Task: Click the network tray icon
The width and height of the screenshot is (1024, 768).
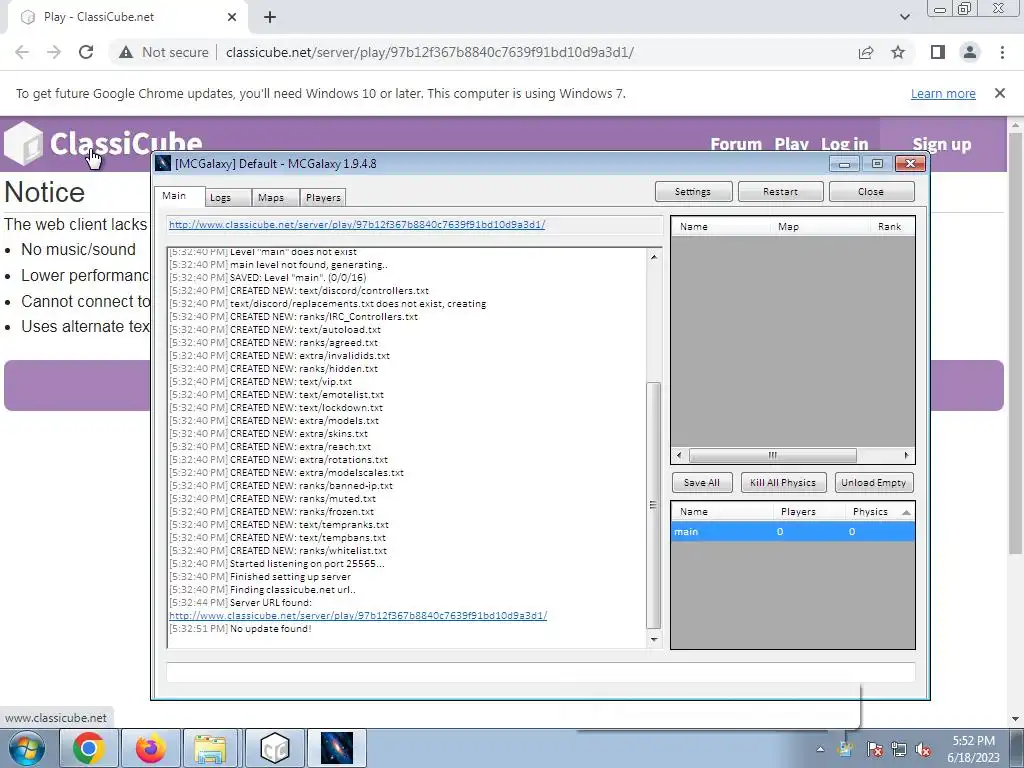Action: pyautogui.click(x=899, y=749)
